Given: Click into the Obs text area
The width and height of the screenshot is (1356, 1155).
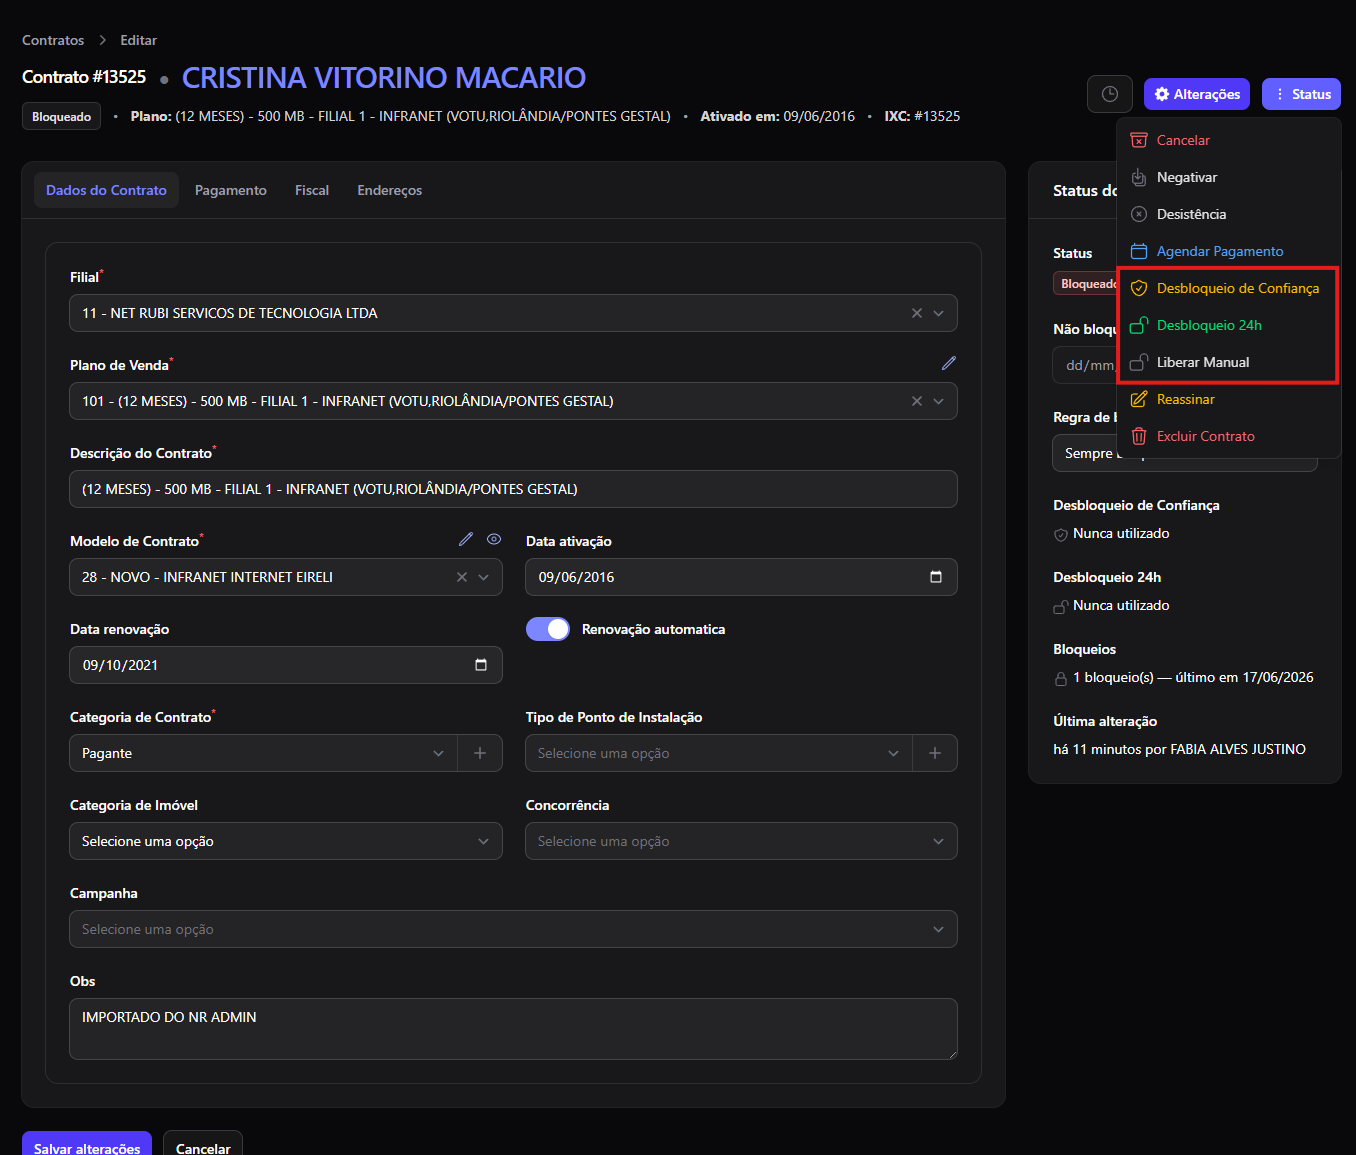Looking at the screenshot, I should (x=513, y=1029).
